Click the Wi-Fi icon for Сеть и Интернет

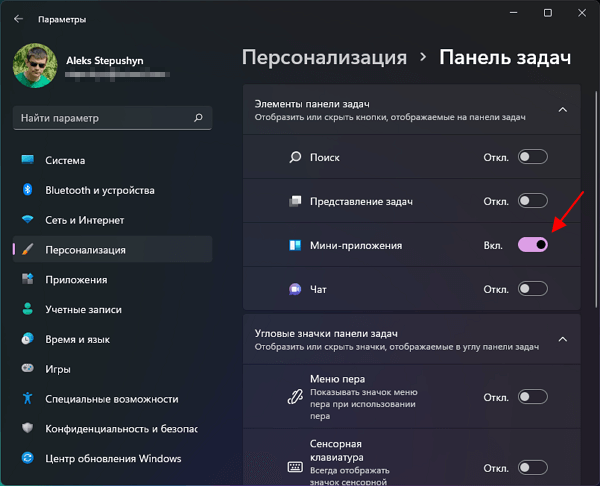click(x=28, y=219)
